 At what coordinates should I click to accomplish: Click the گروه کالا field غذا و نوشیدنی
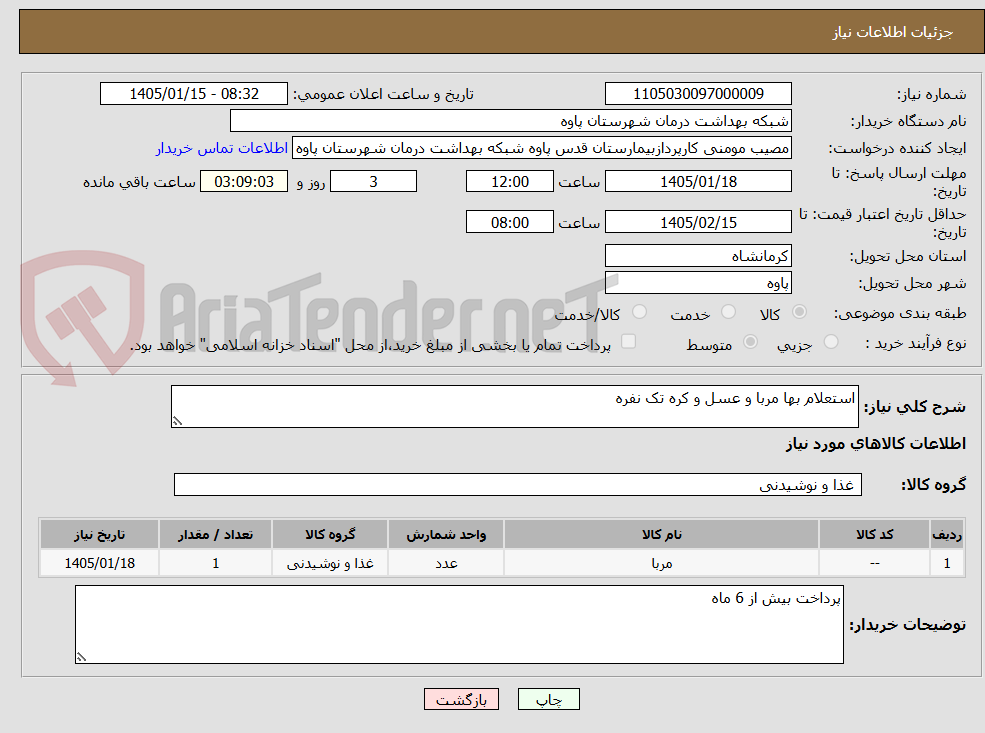click(x=518, y=484)
